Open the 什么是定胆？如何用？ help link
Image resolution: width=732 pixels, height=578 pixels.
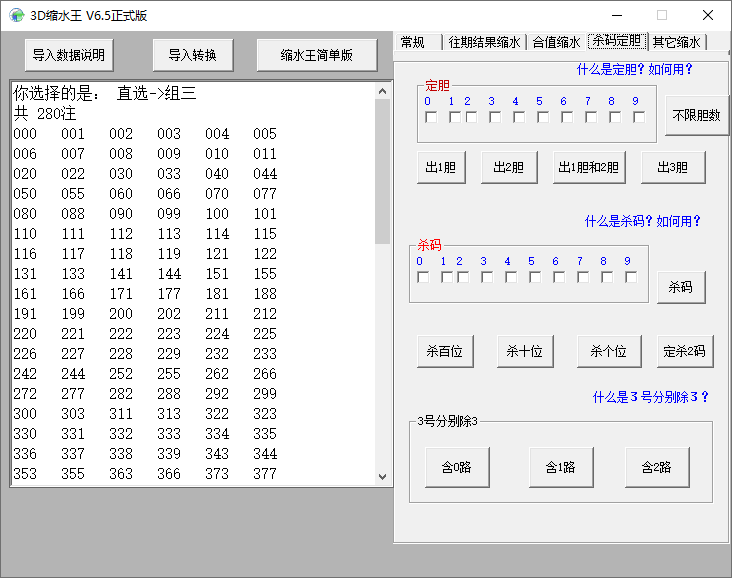(635, 70)
